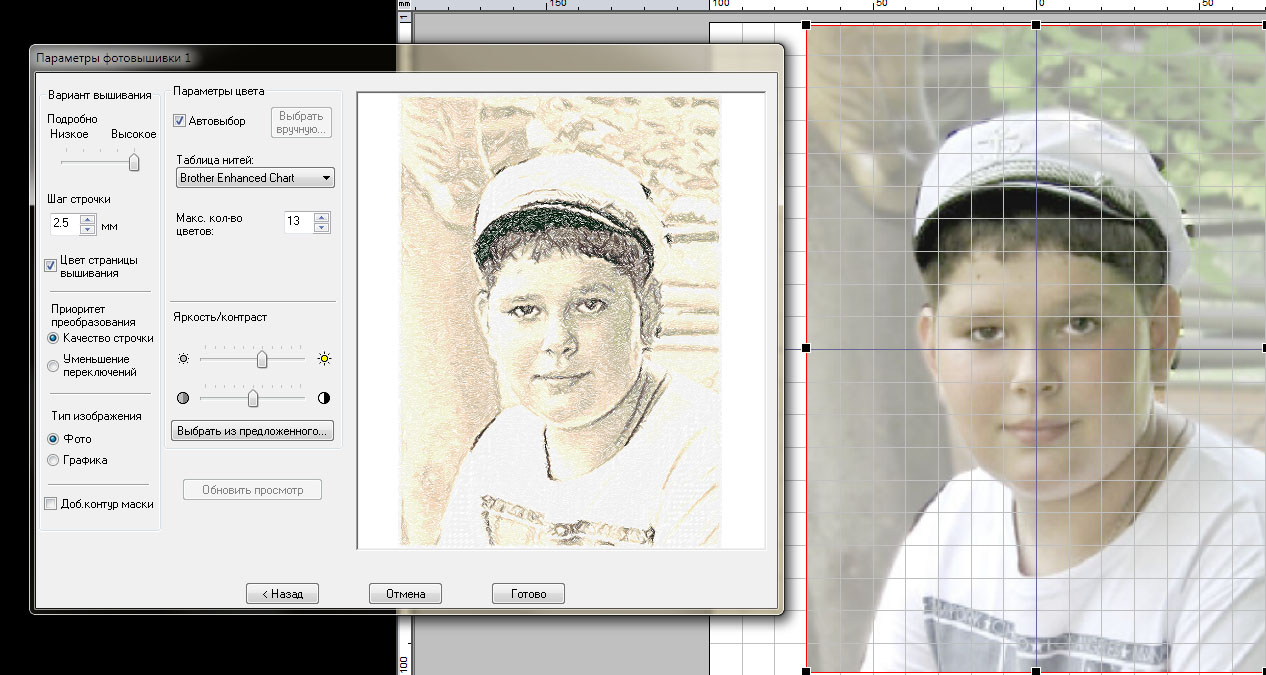Image resolution: width=1266 pixels, height=675 pixels.
Task: Click the Подробно detail slider handle
Action: pos(134,161)
